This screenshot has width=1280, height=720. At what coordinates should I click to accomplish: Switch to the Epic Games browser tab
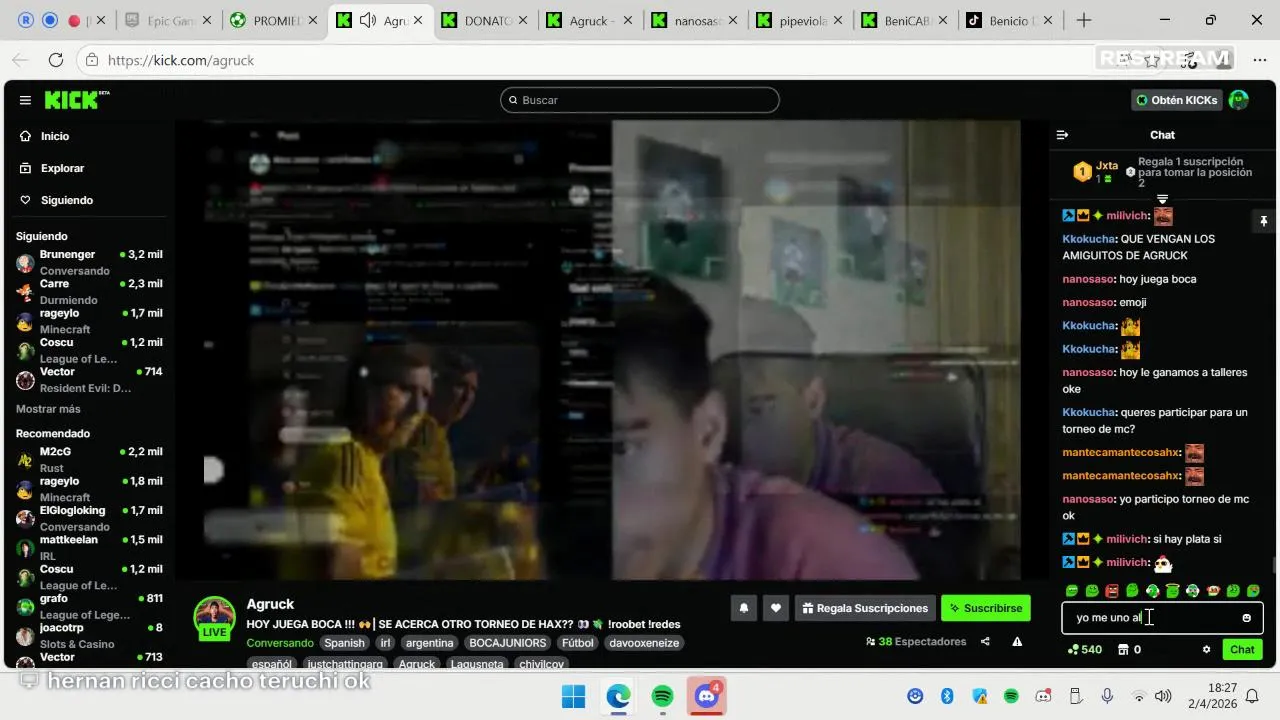pos(166,20)
